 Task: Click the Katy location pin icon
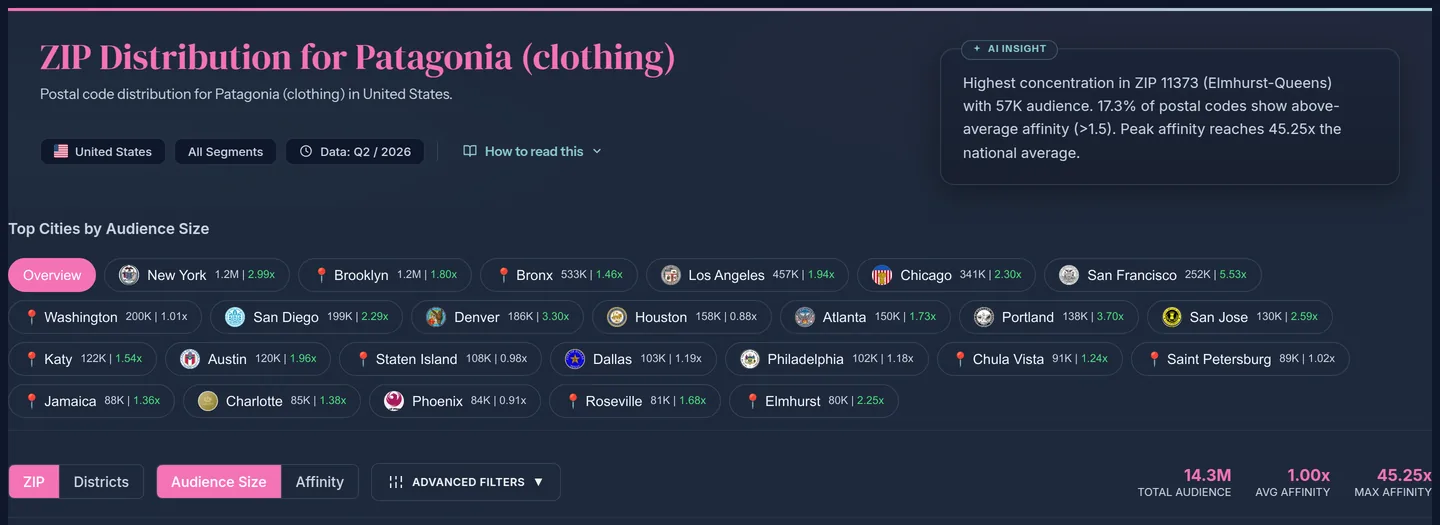31,359
